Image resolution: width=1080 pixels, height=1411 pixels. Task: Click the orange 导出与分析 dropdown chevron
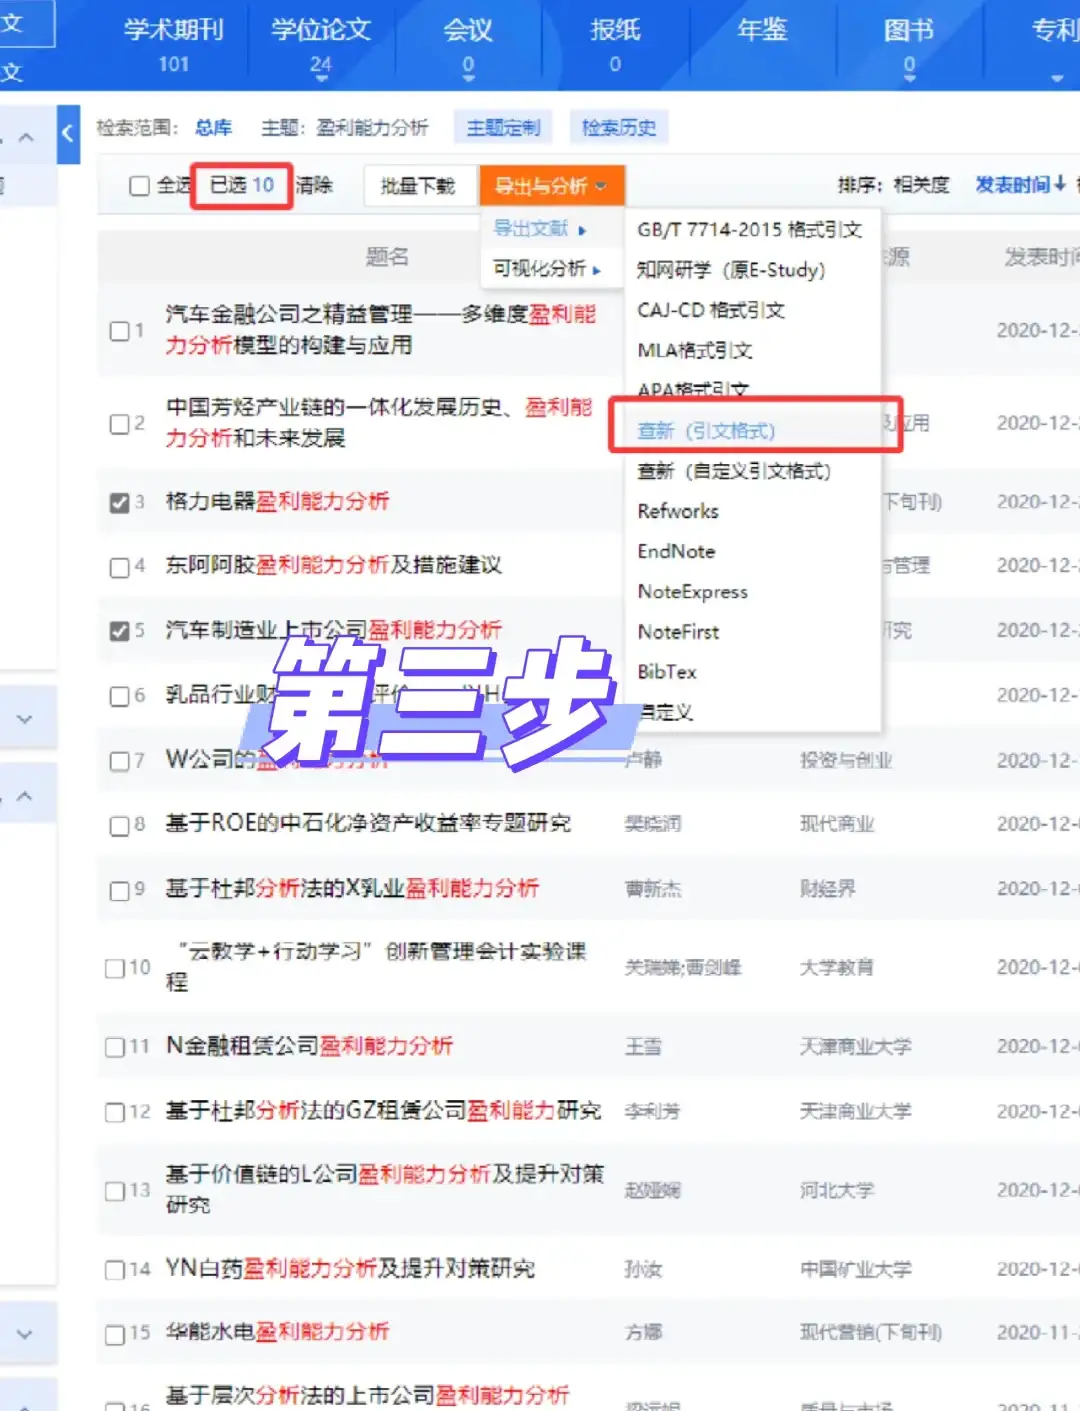click(x=600, y=186)
